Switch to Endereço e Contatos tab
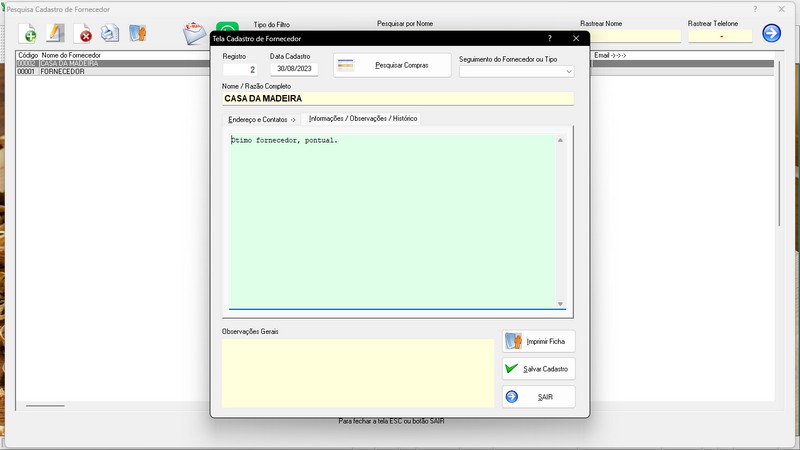Image resolution: width=800 pixels, height=450 pixels. [262, 119]
